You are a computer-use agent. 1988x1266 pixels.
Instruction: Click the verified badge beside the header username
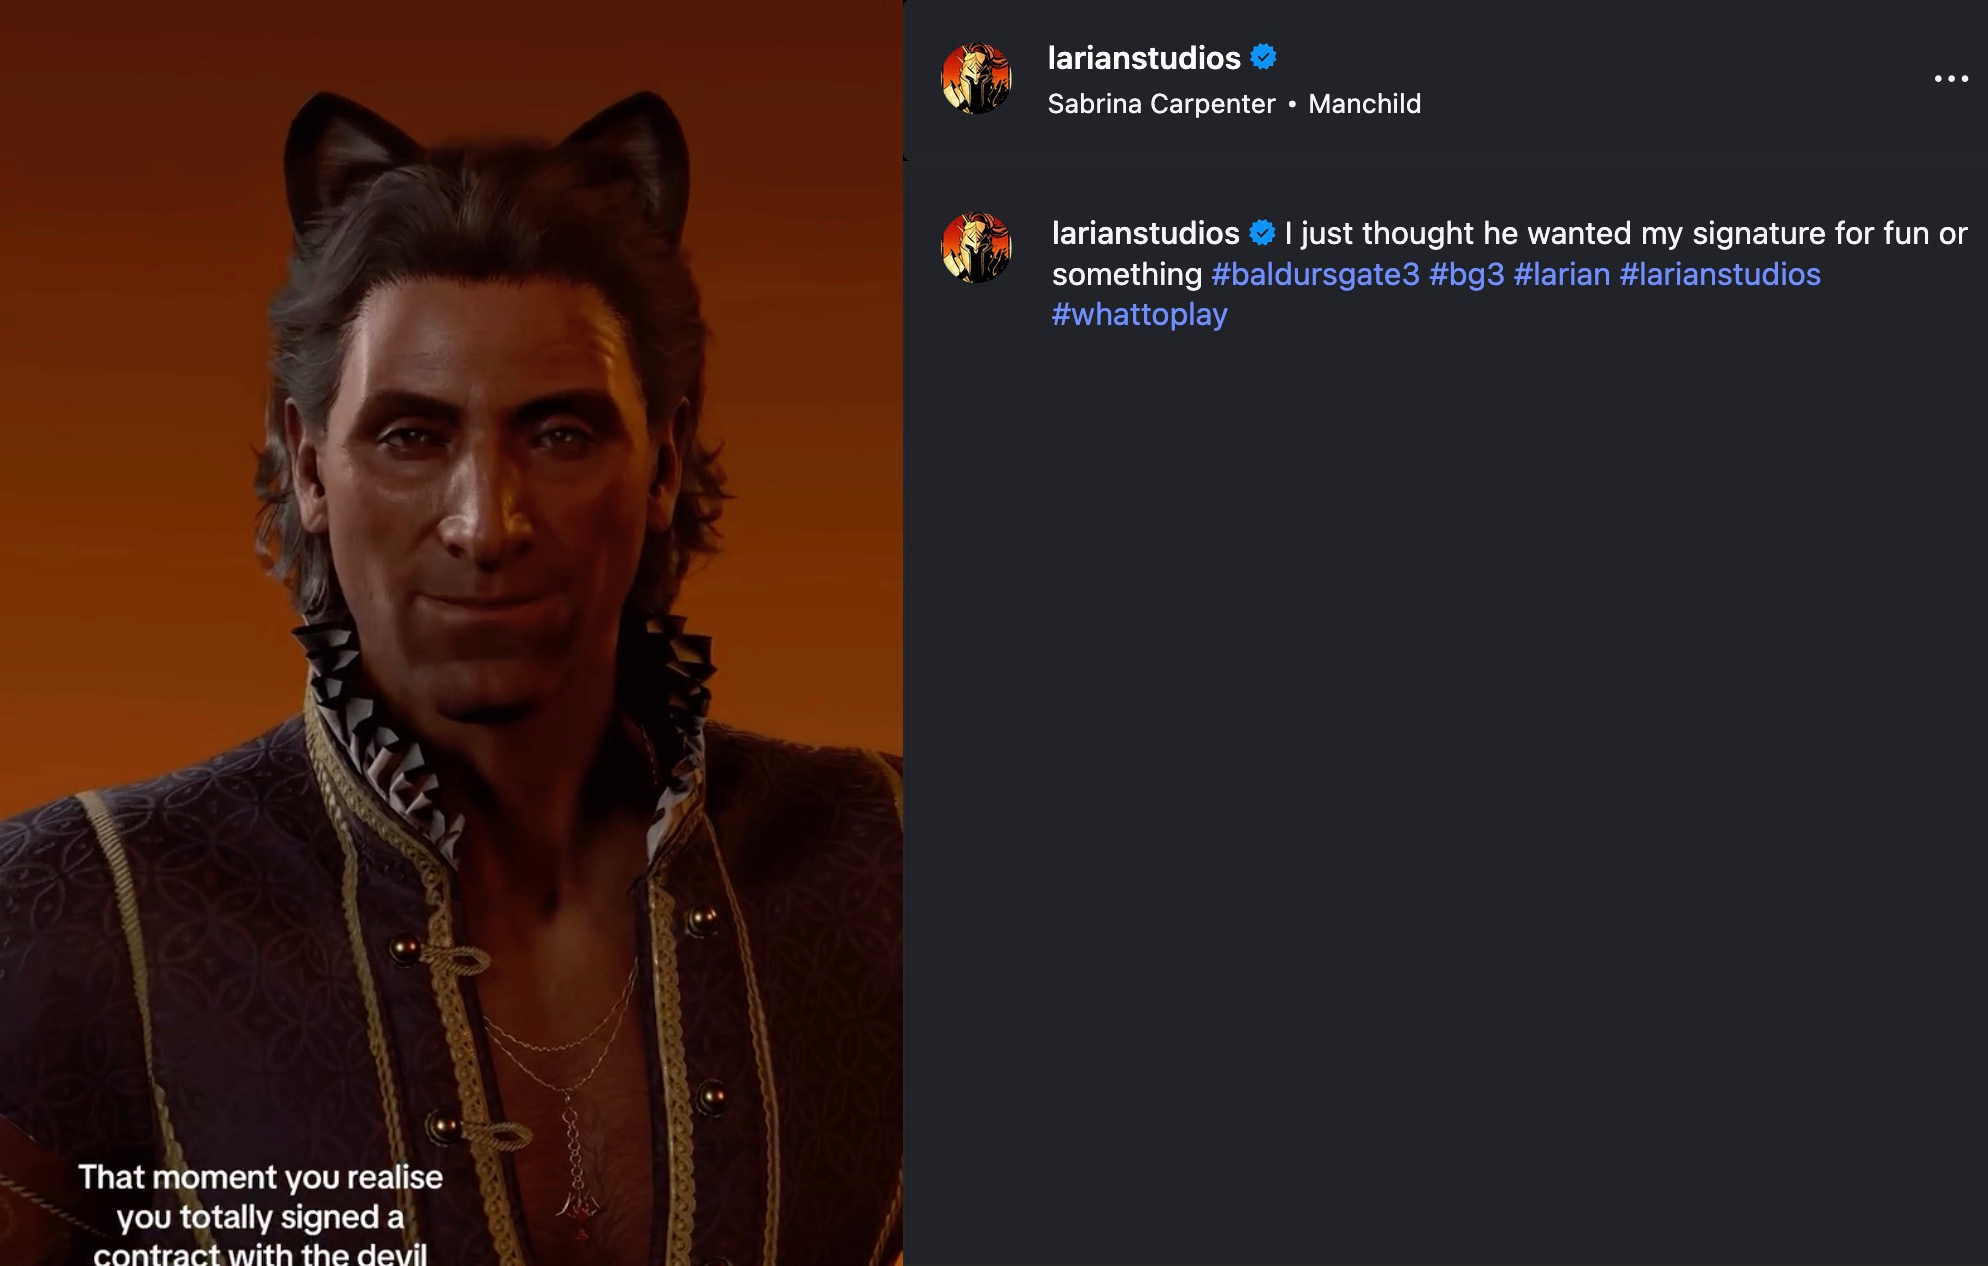pyautogui.click(x=1264, y=57)
